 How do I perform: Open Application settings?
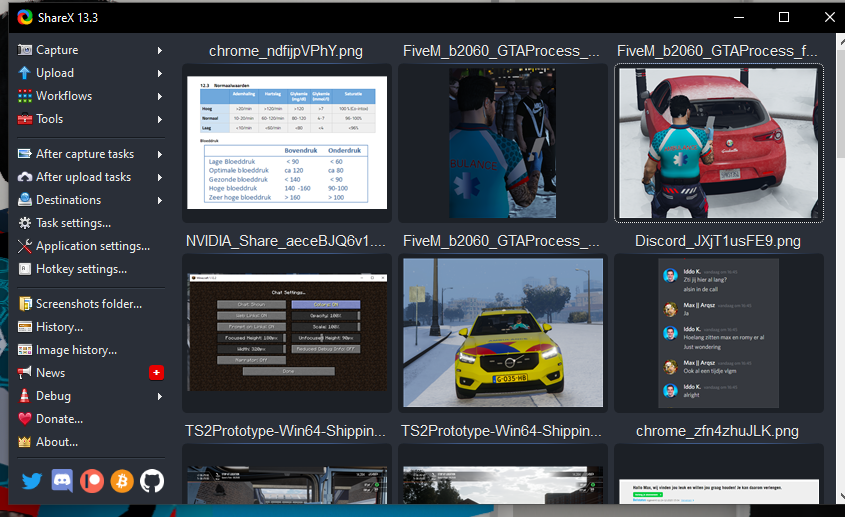(x=93, y=246)
